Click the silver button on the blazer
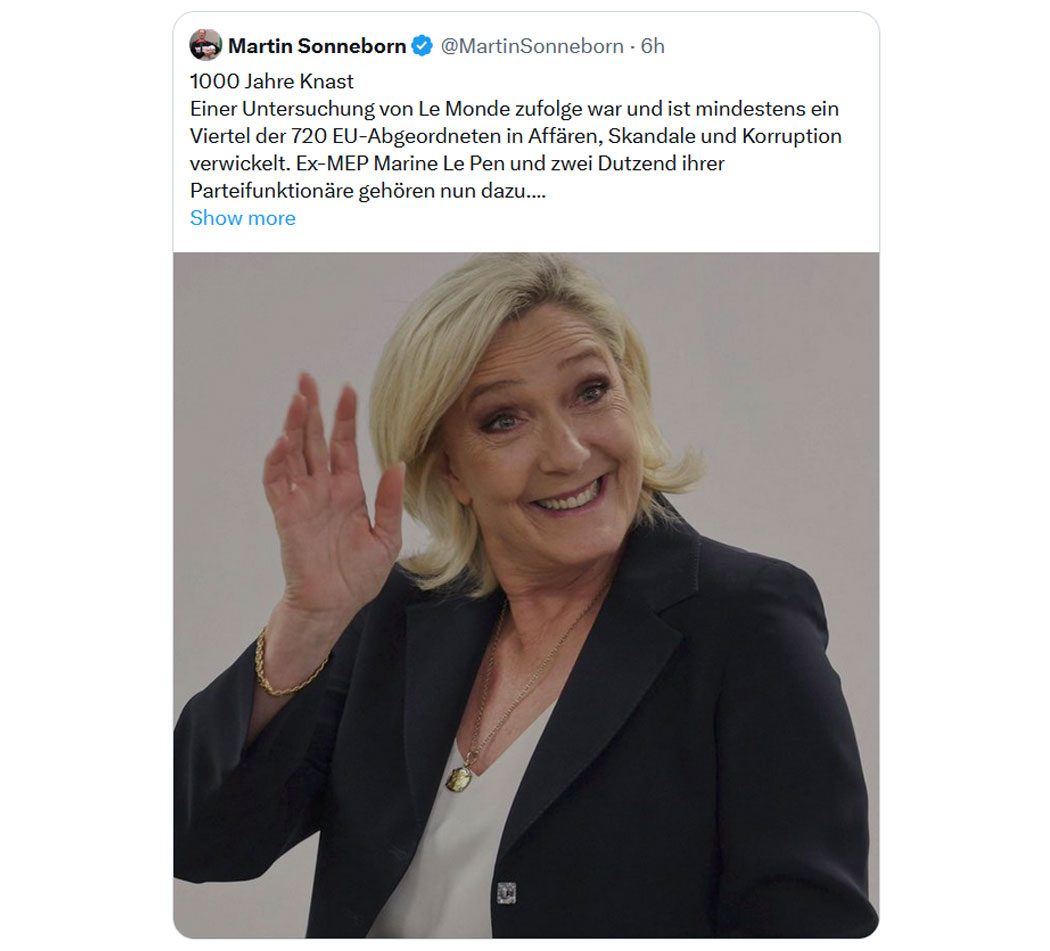The width and height of the screenshot is (1050, 951). click(507, 893)
